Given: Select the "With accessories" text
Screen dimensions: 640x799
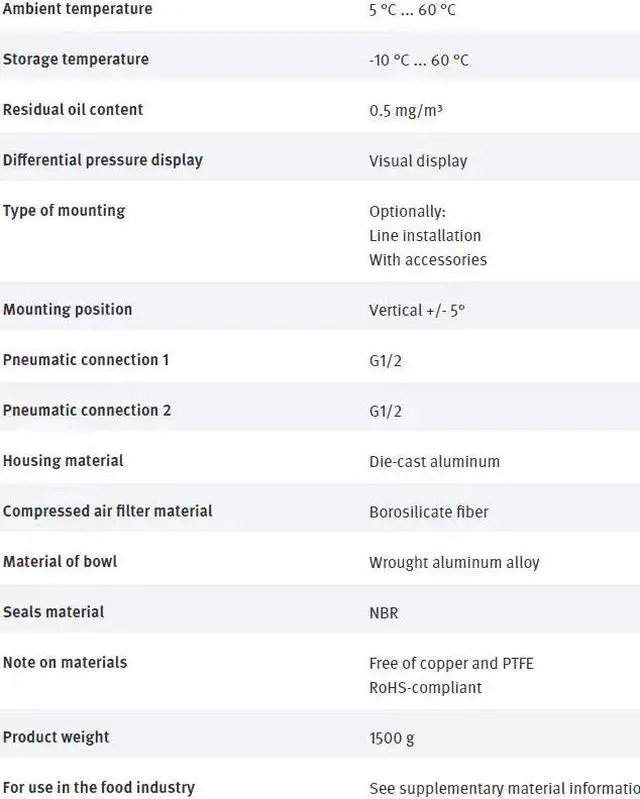Looking at the screenshot, I should (427, 259).
